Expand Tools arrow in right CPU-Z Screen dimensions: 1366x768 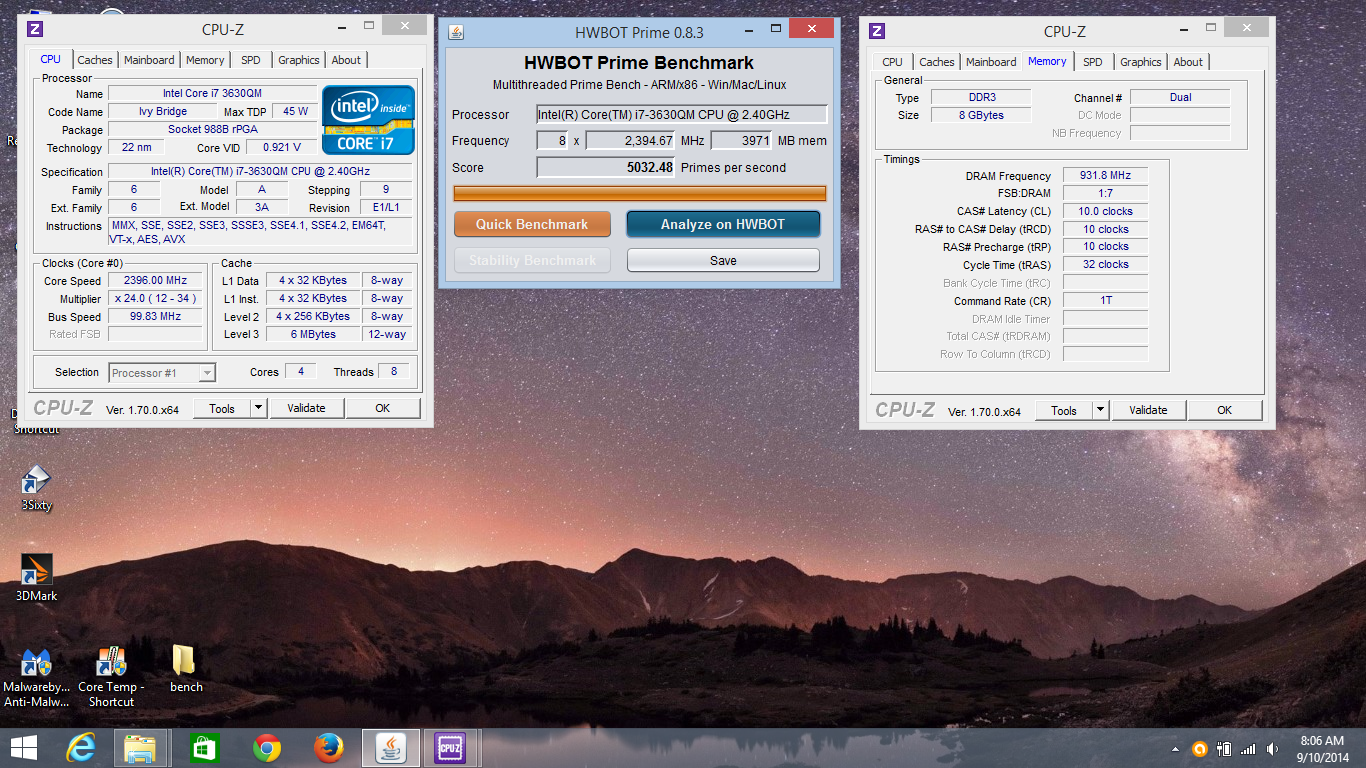(x=1100, y=410)
